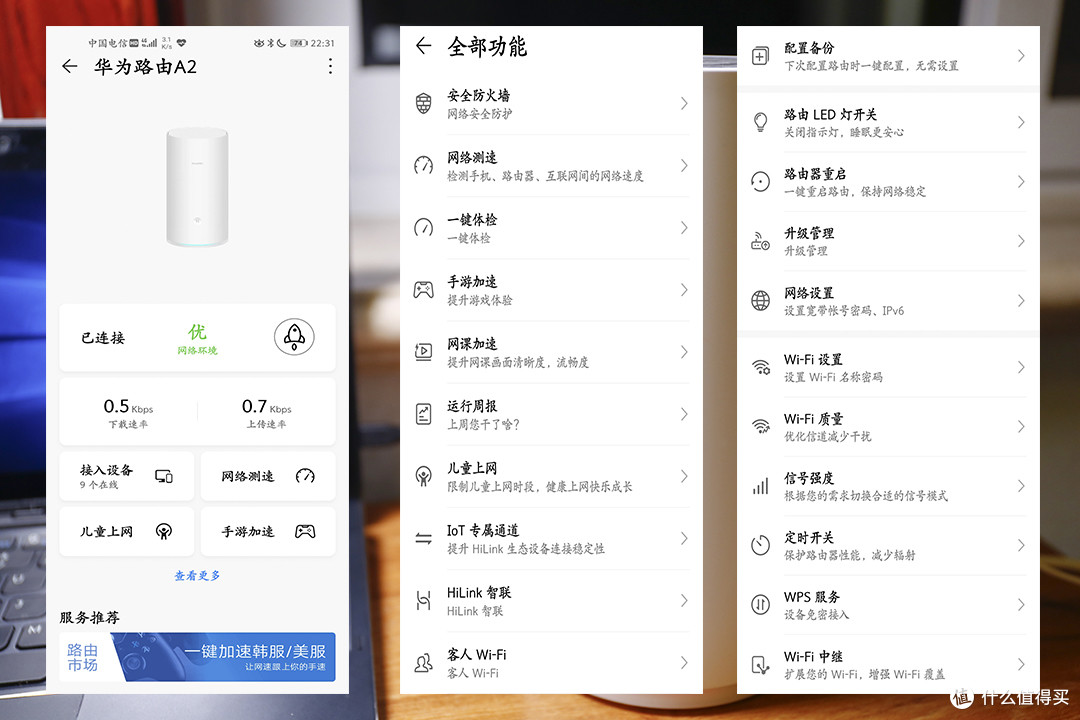Expand the 网络测速 row chevron
The height and width of the screenshot is (720, 1080).
(683, 165)
